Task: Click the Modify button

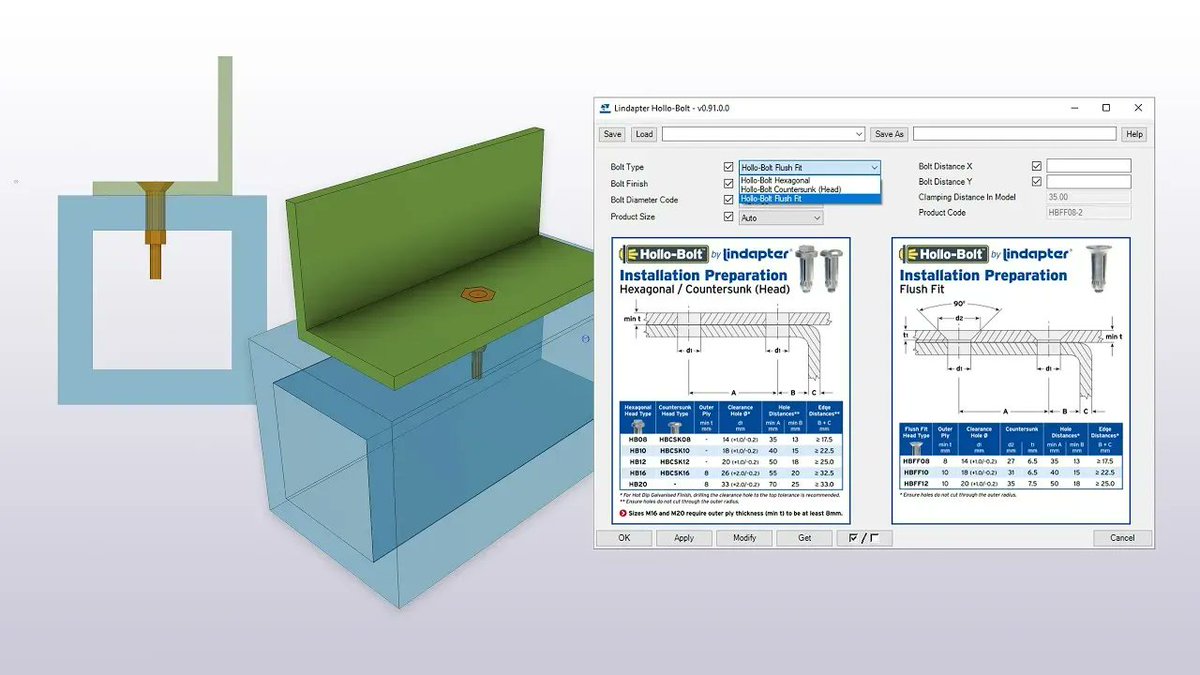Action: click(744, 538)
